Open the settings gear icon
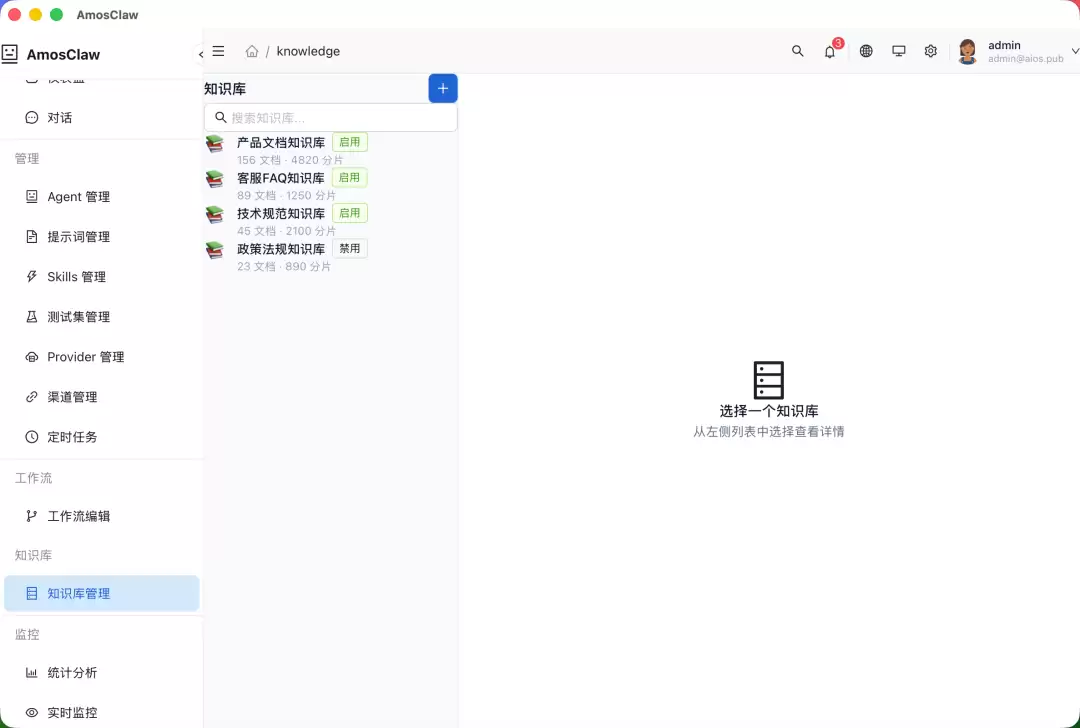The image size is (1080, 728). pyautogui.click(x=931, y=51)
